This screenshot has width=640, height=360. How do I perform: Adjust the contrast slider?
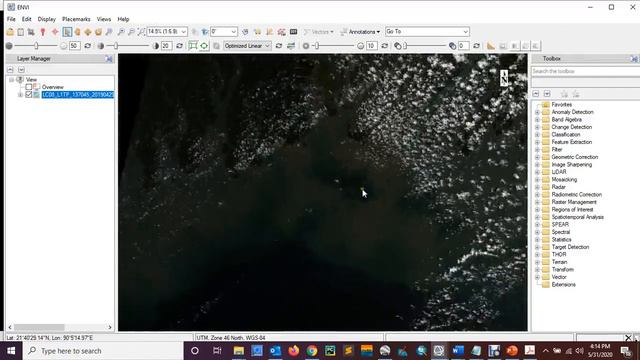pos(116,46)
